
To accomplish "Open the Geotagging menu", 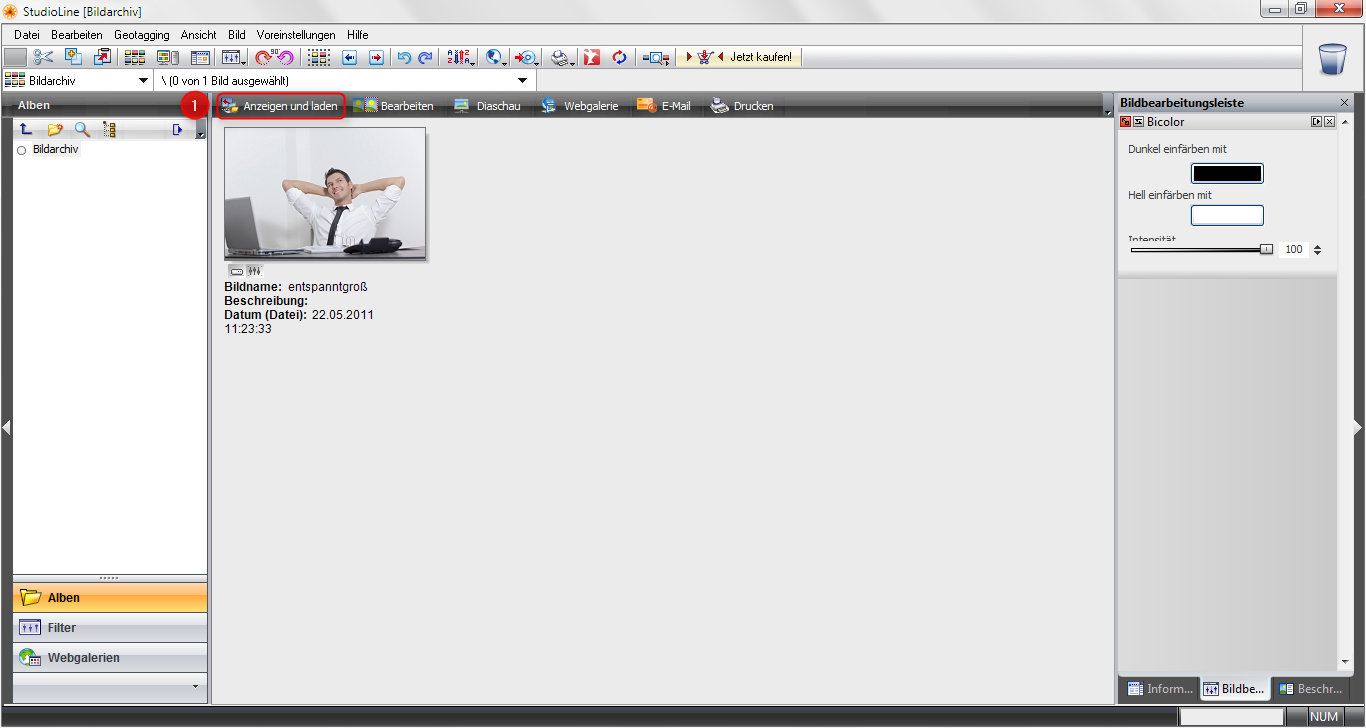I will point(141,35).
